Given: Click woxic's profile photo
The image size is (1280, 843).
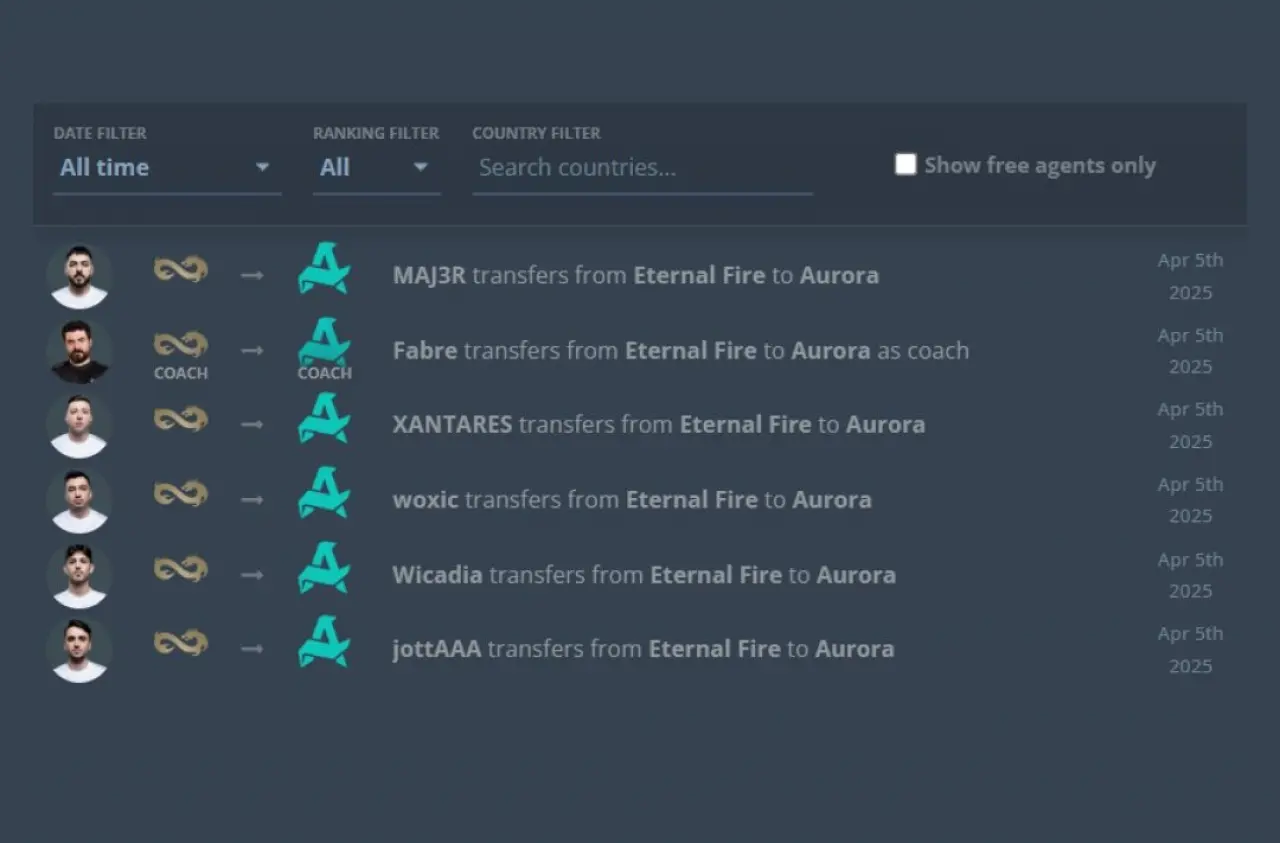Looking at the screenshot, I should pyautogui.click(x=79, y=500).
